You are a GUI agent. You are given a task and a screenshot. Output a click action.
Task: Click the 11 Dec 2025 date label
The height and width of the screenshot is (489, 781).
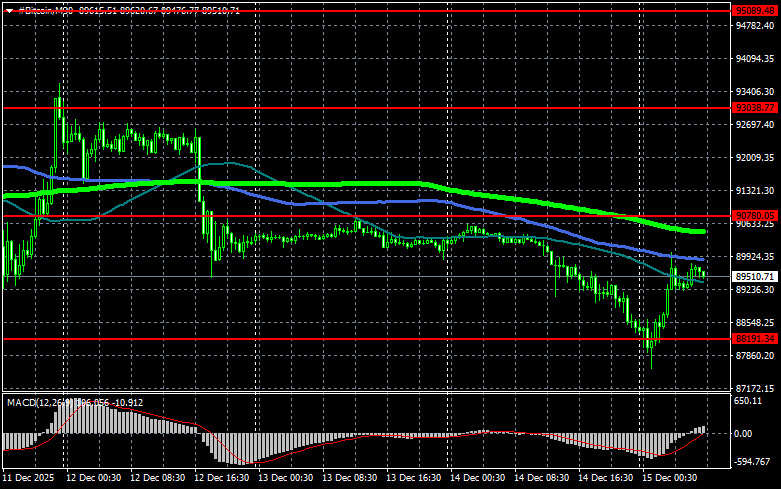[28, 478]
